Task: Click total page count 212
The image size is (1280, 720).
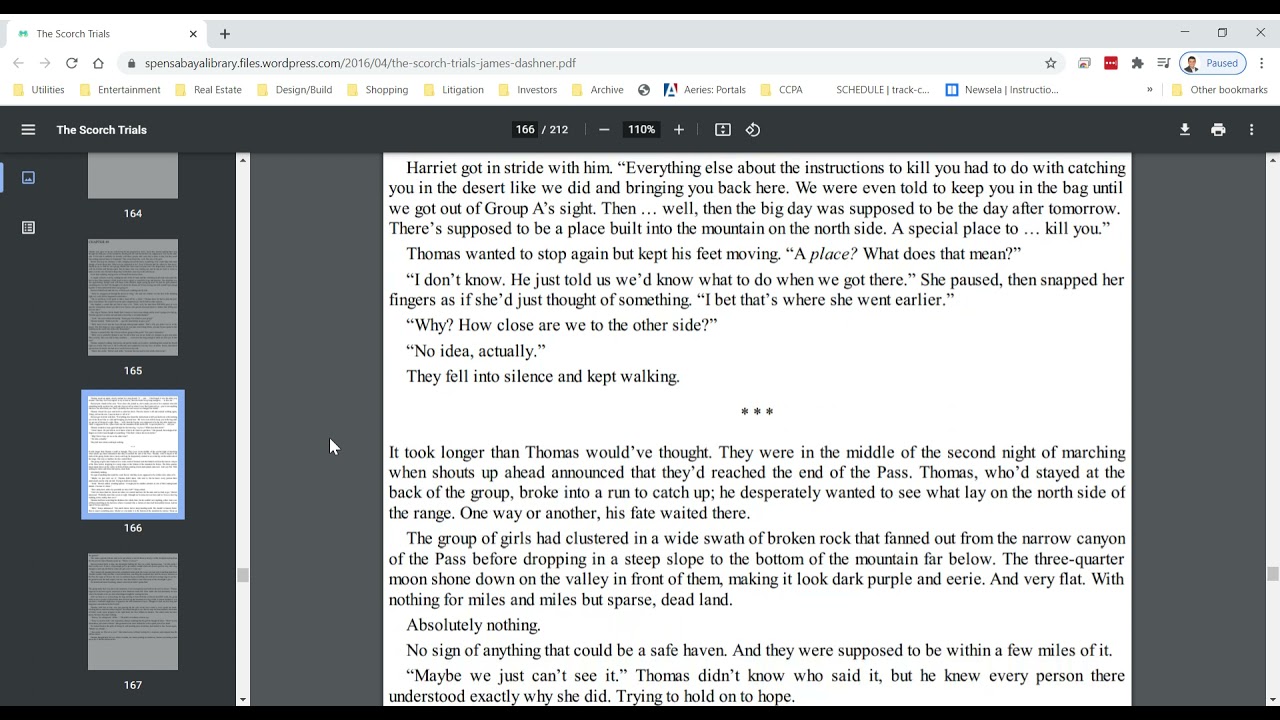Action: (x=559, y=130)
